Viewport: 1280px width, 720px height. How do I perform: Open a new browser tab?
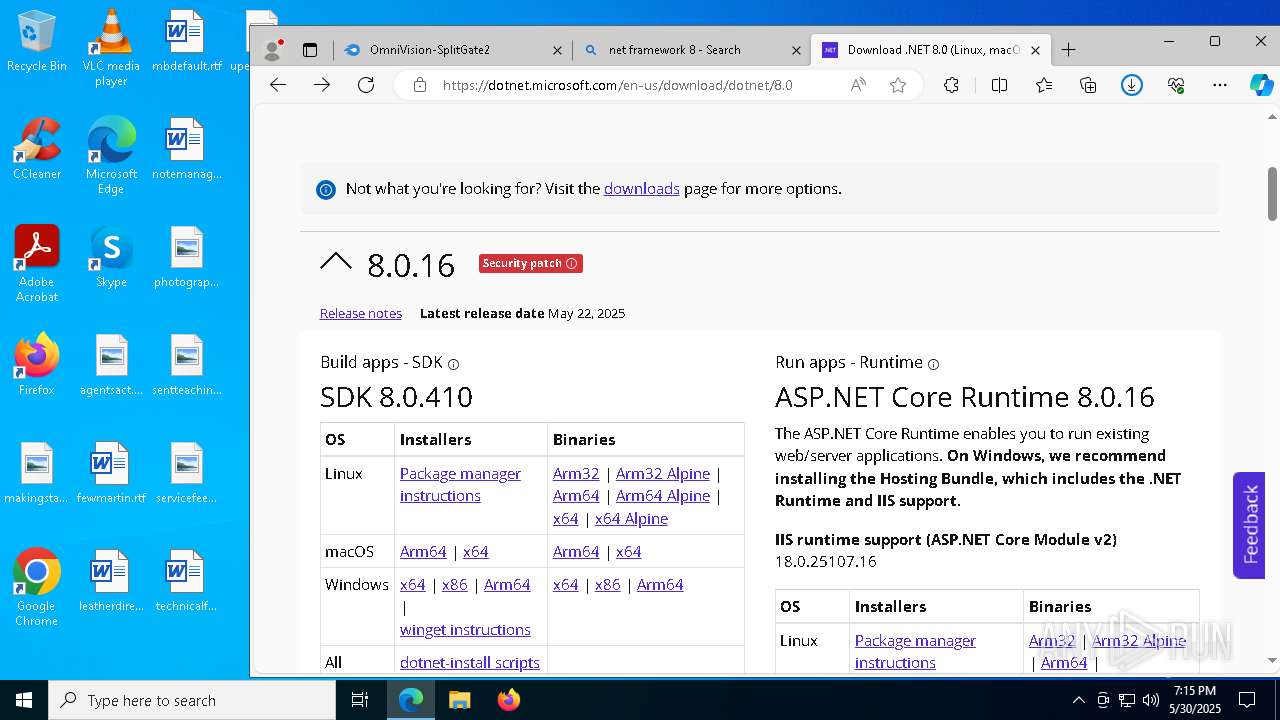(x=1068, y=50)
